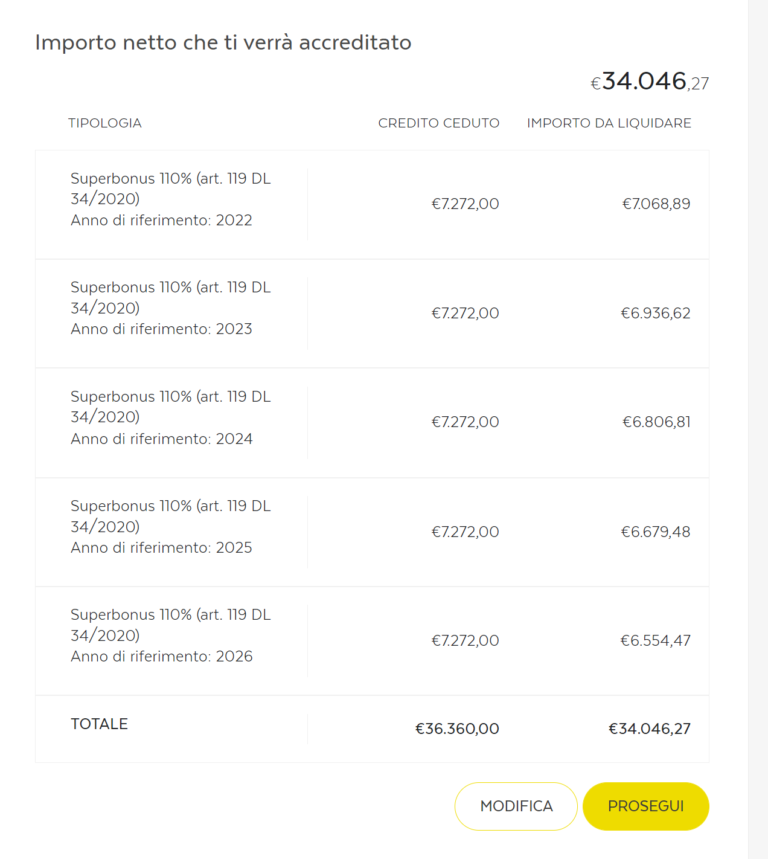Click the €7.068,89 amount for 2022
Image resolution: width=768 pixels, height=859 pixels.
(656, 204)
